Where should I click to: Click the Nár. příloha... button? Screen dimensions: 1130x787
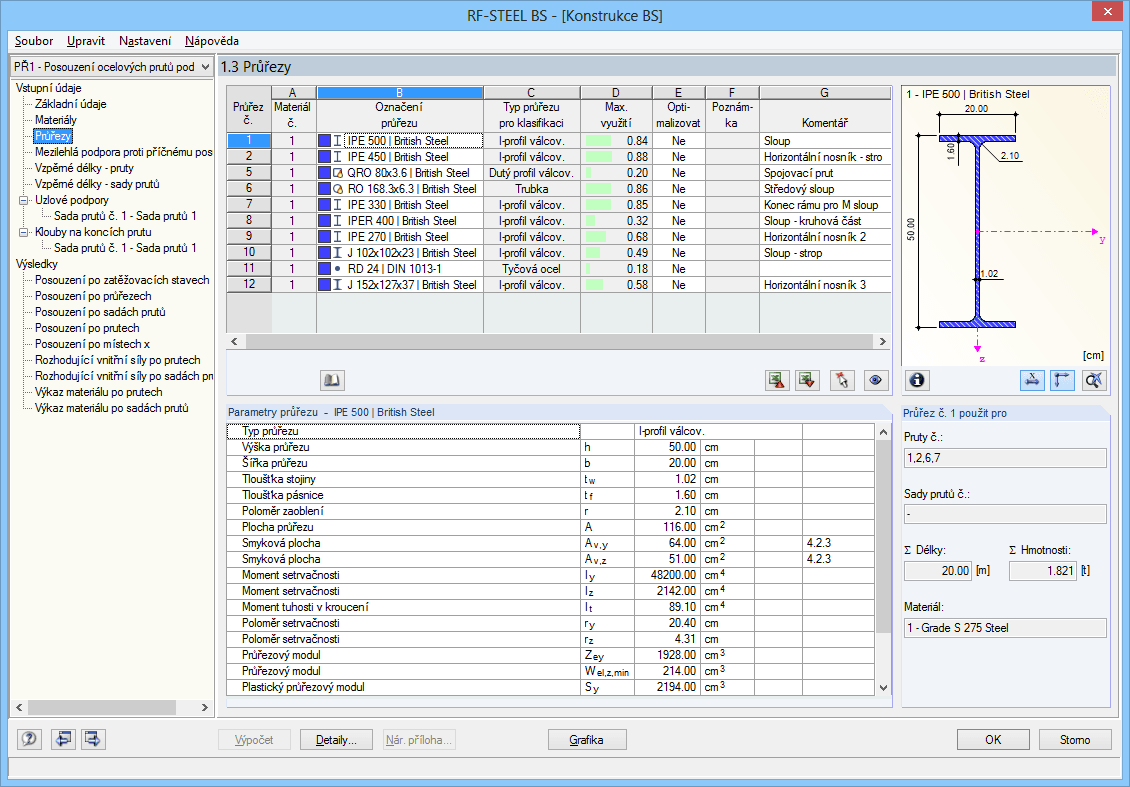click(x=419, y=739)
